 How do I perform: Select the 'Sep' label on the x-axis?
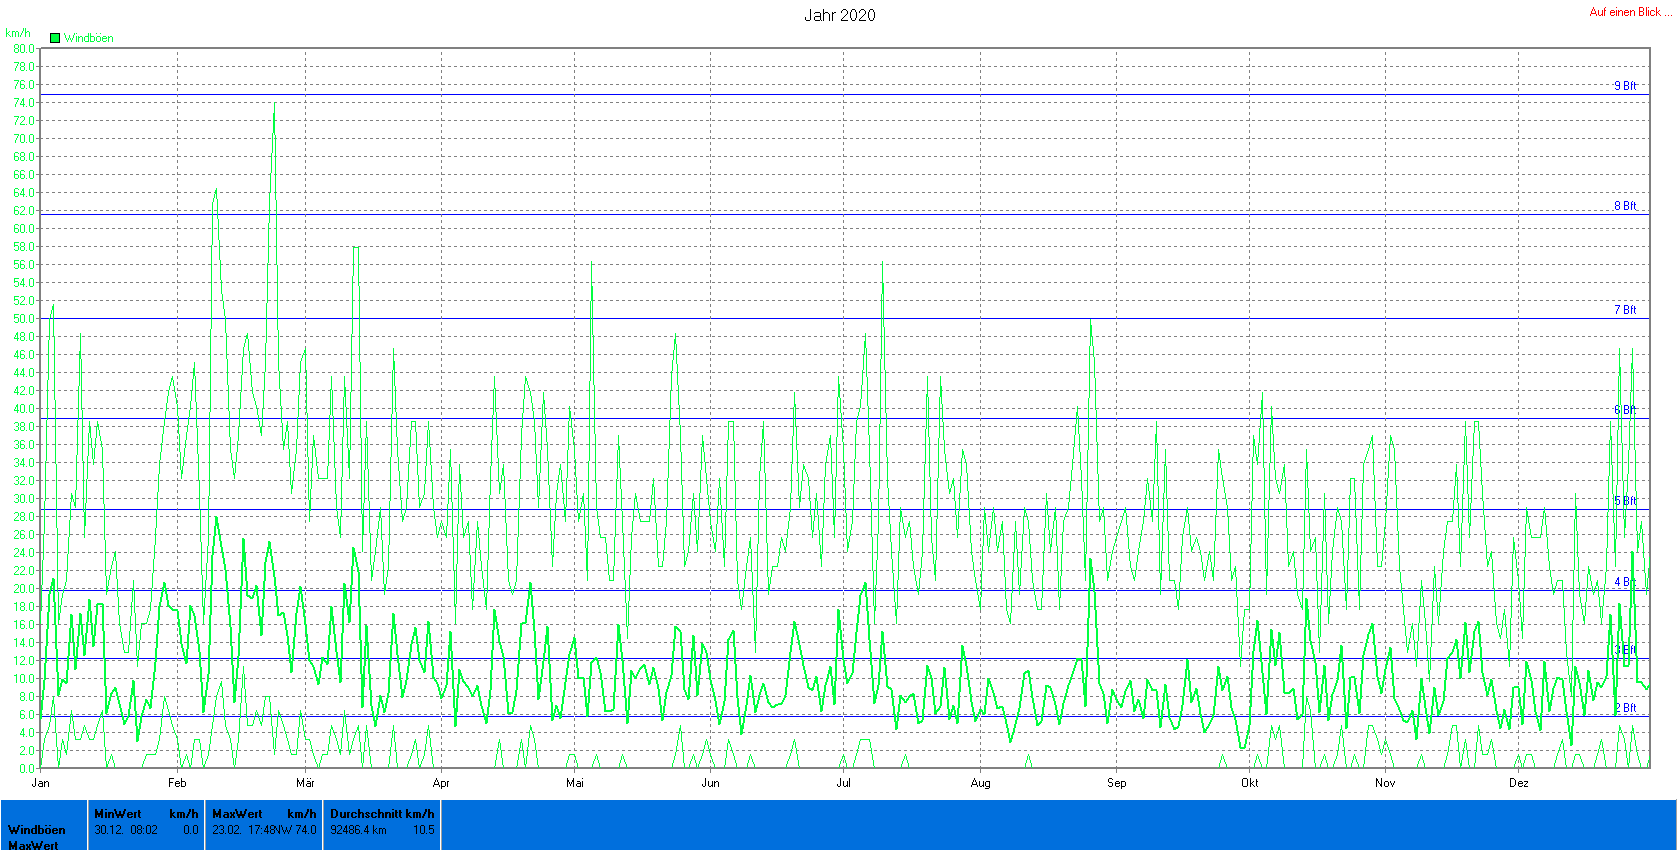[x=1116, y=783]
